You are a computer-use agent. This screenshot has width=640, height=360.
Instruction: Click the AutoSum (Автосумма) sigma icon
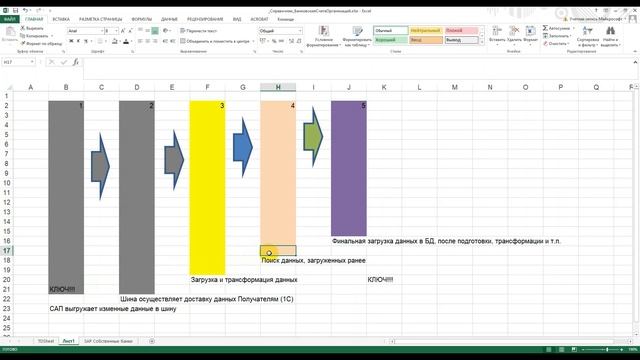(x=545, y=28)
